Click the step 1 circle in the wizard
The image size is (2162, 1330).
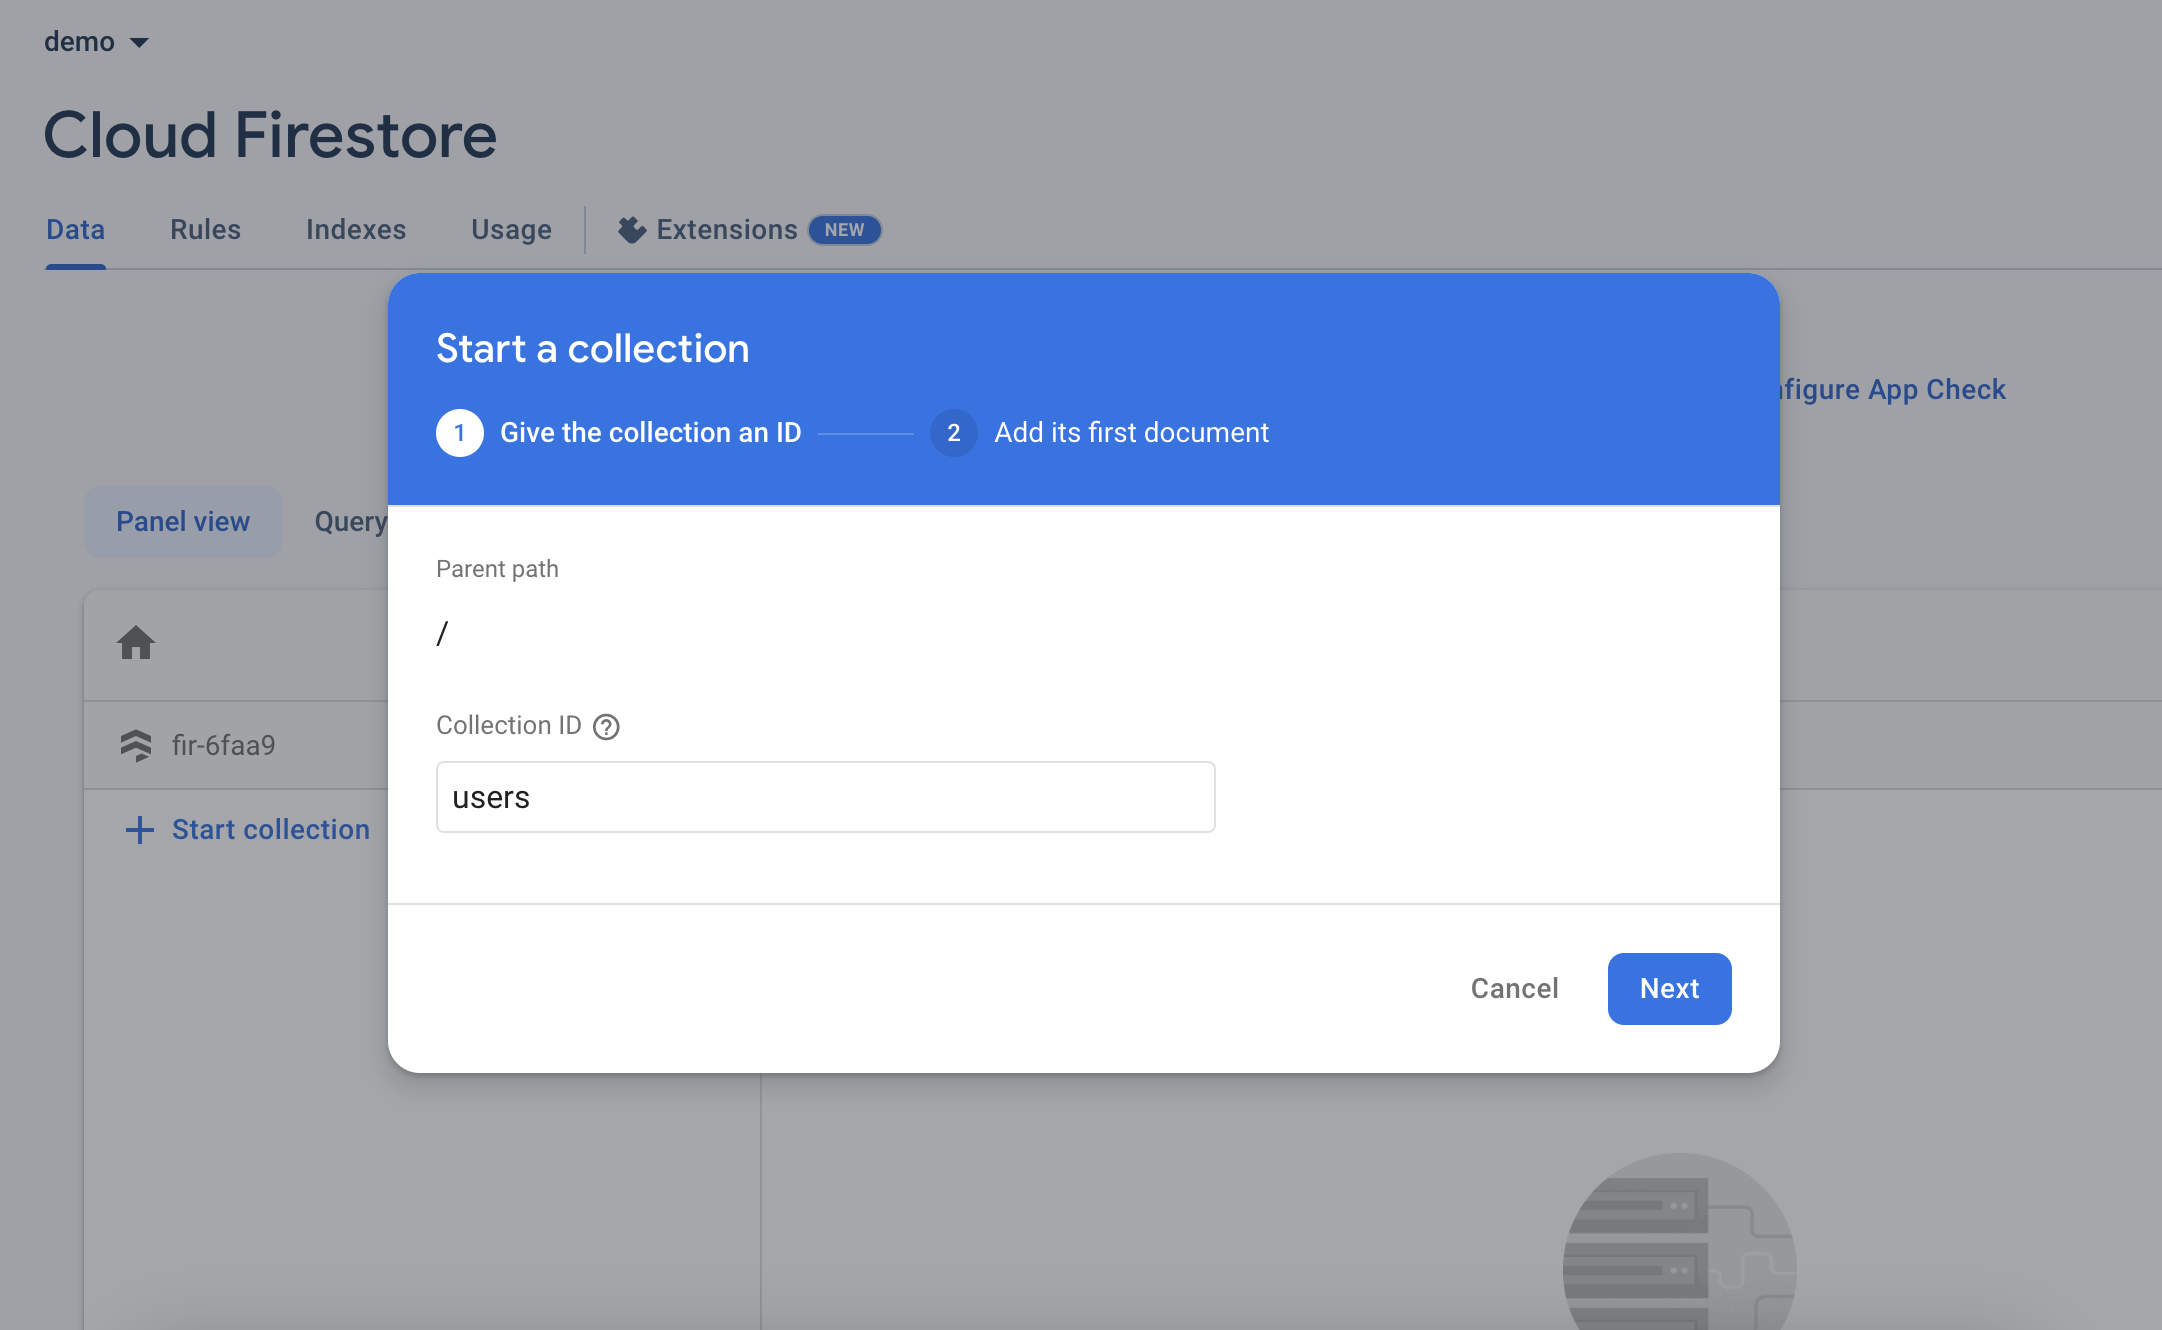460,433
